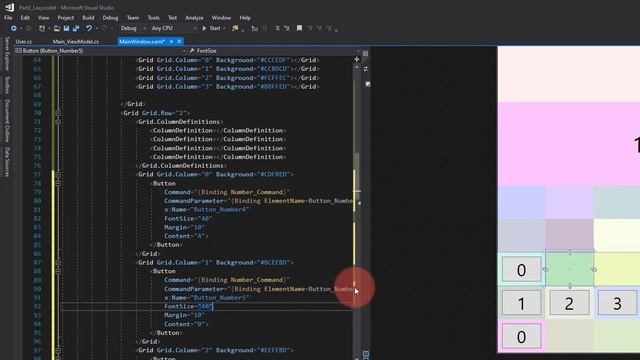Viewport: 640px width, 360px height.
Task: Click the Save All toolbar icon
Action: click(x=76, y=28)
